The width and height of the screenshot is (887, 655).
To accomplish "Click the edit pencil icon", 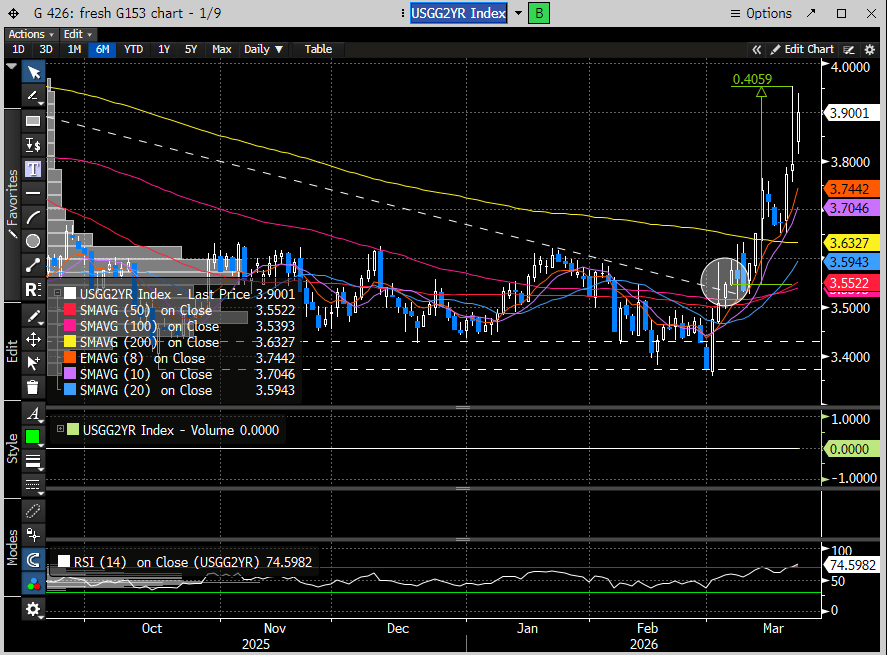I will coord(33,316).
